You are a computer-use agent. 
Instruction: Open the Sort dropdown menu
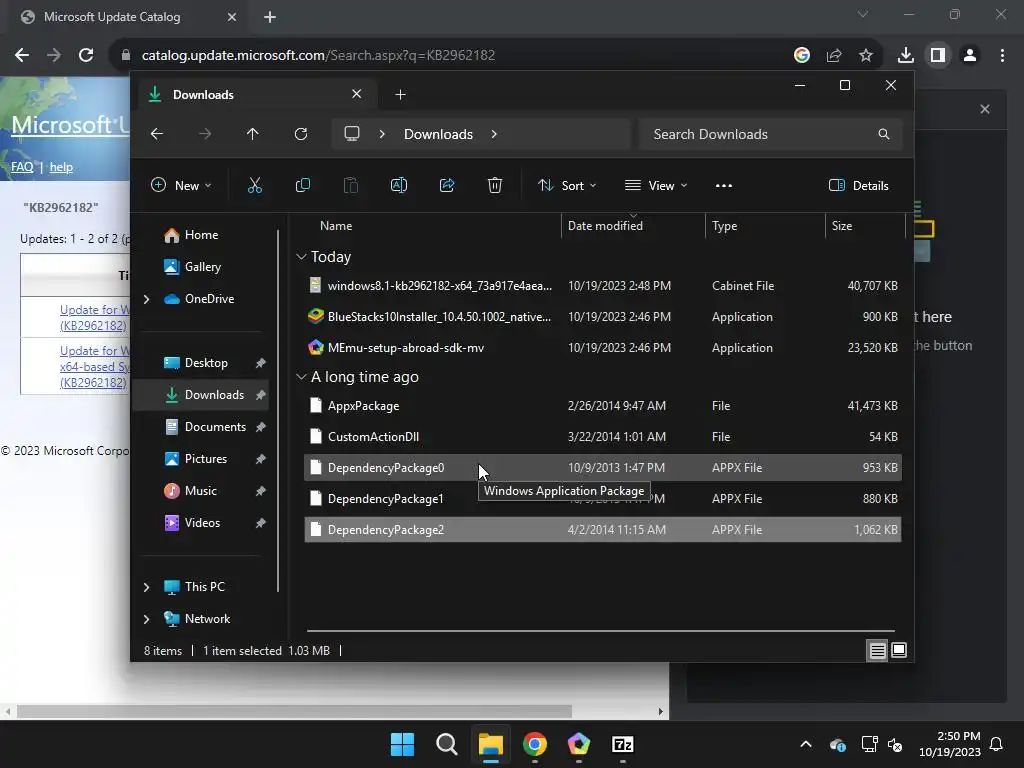coord(567,185)
